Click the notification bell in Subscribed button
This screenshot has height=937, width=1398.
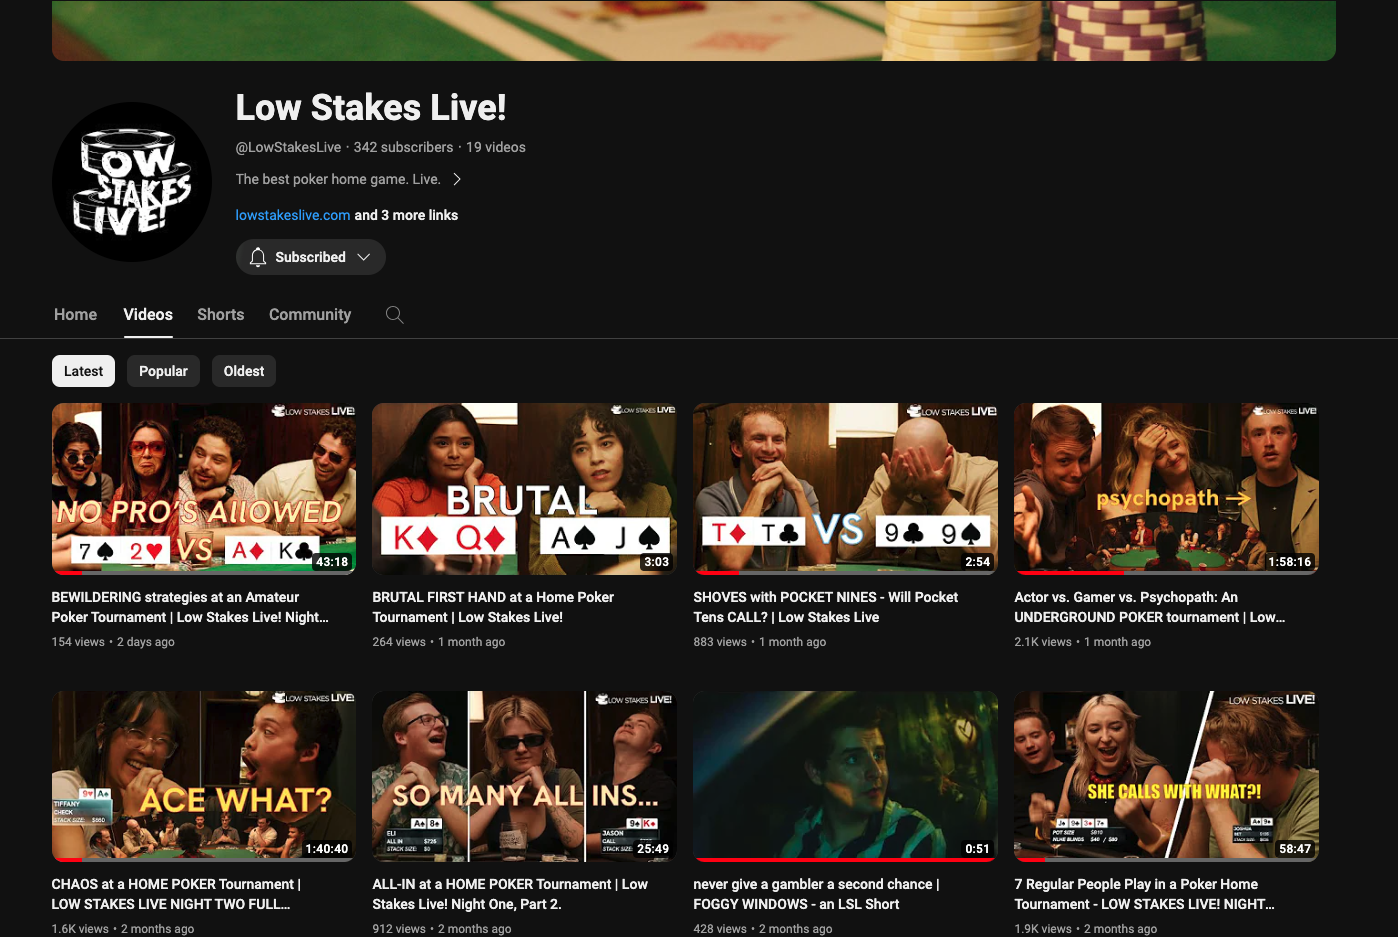[258, 257]
